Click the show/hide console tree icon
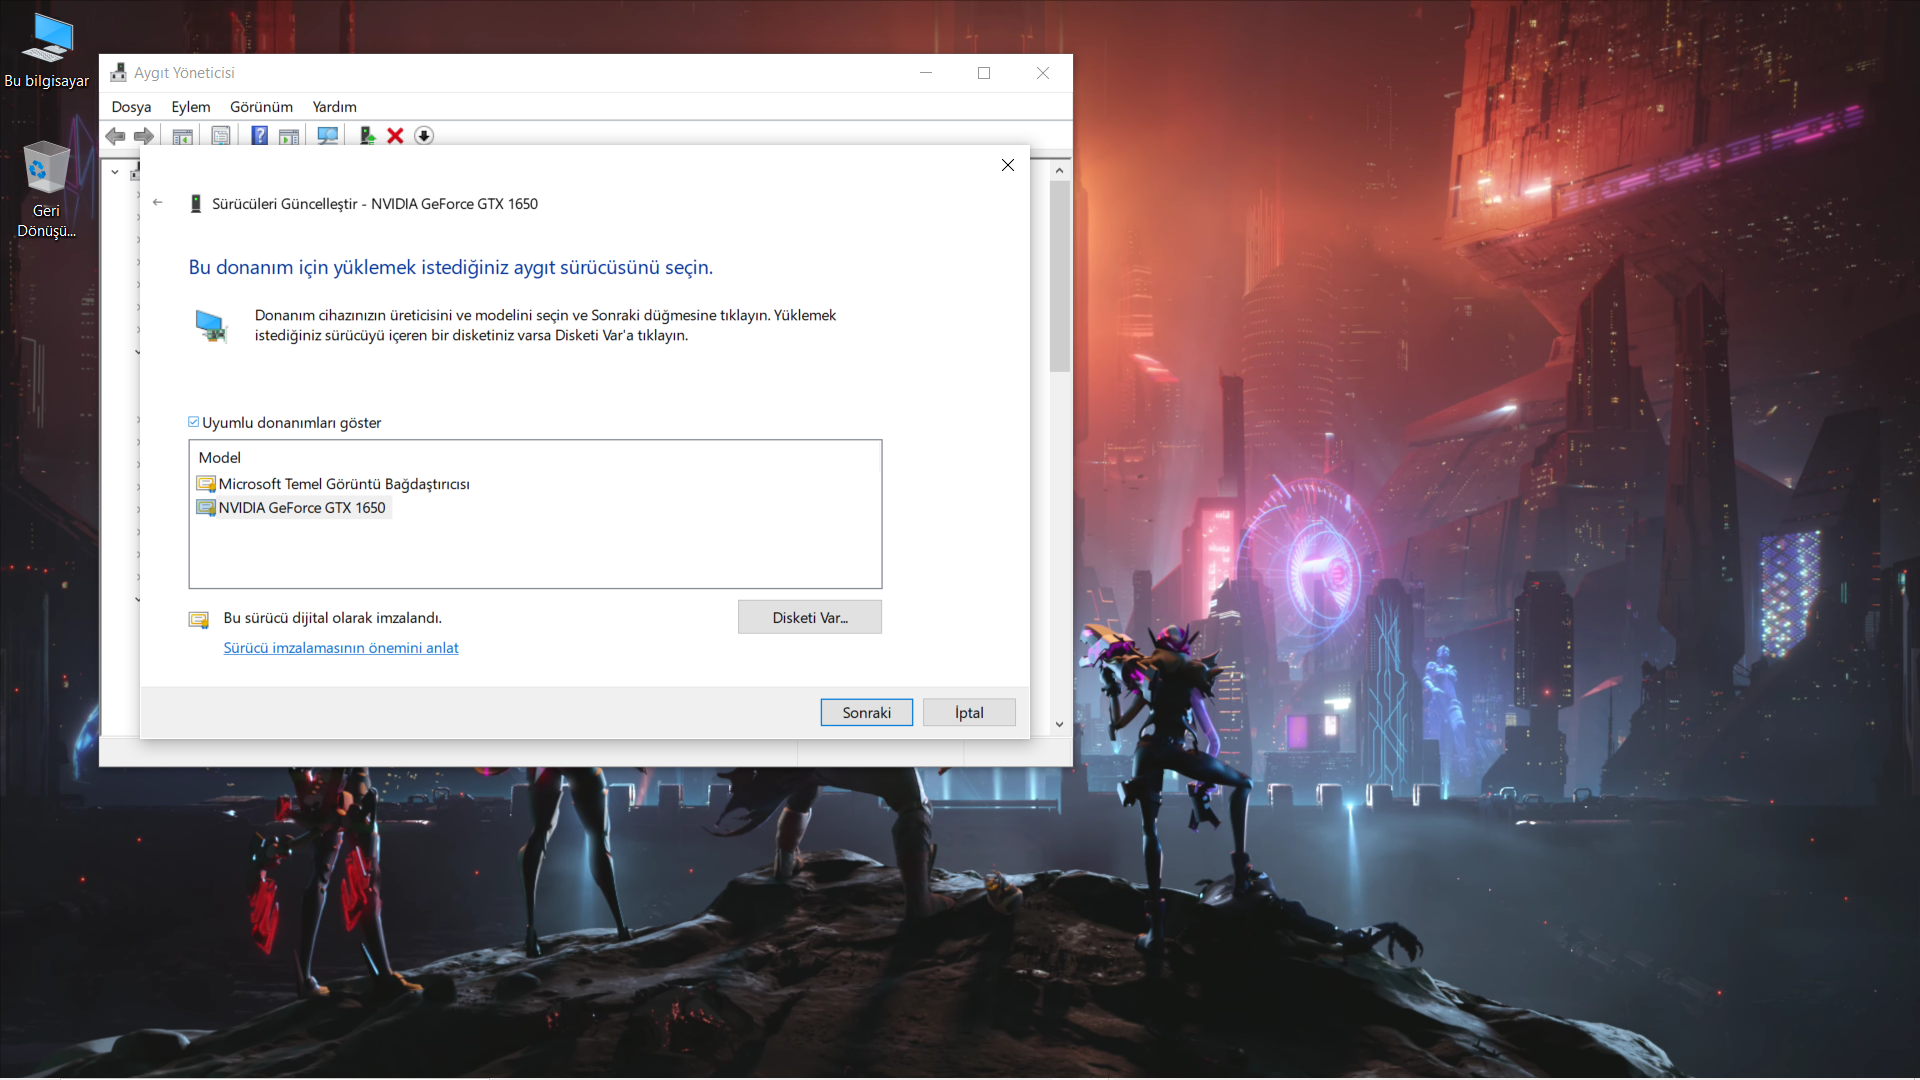 [x=182, y=136]
